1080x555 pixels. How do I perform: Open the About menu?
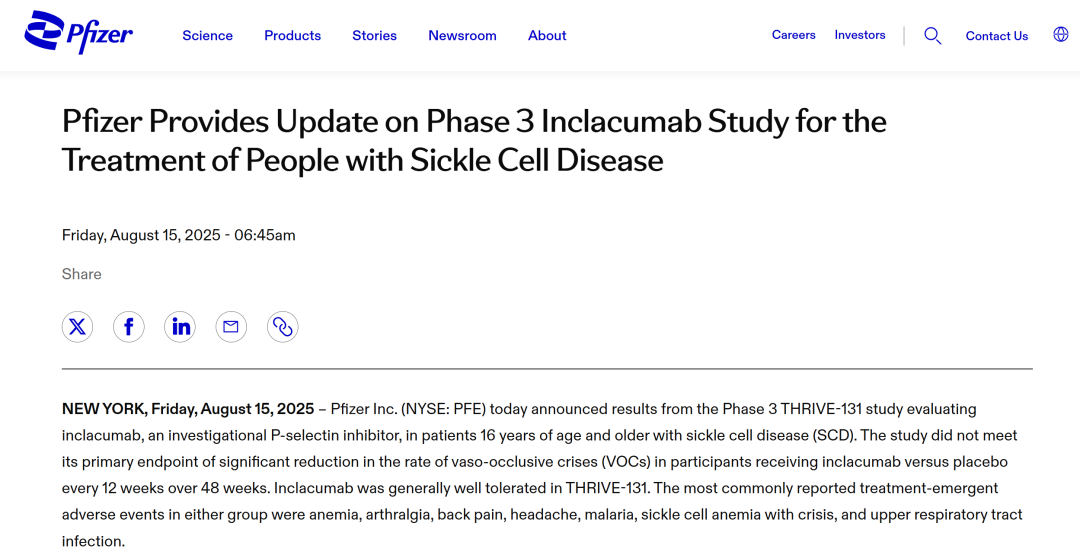click(547, 36)
